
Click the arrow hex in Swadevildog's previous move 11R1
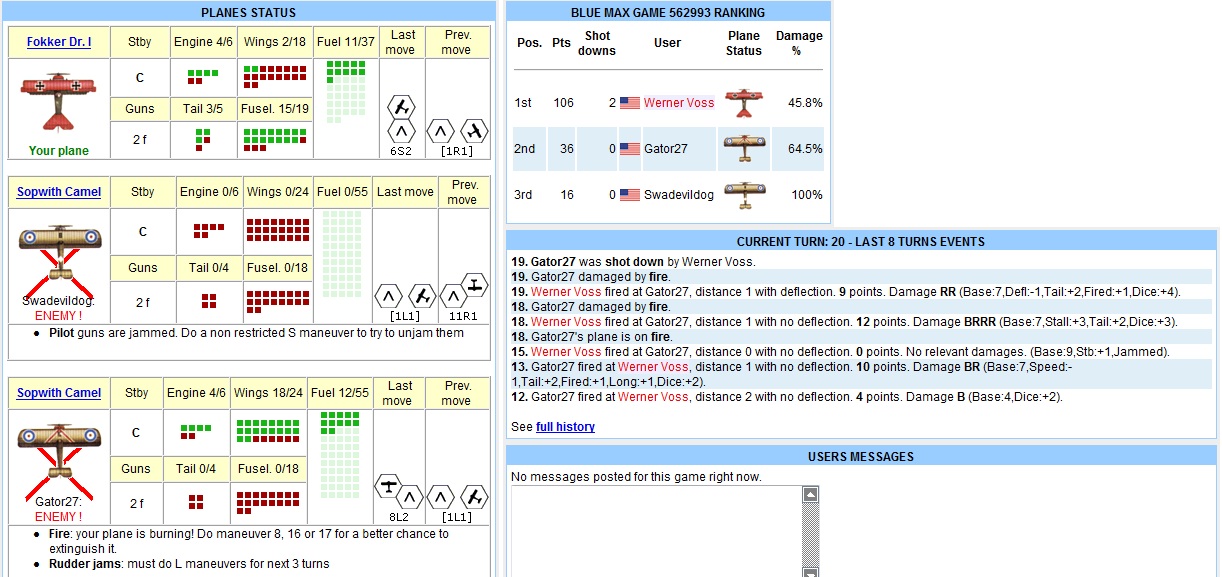(x=452, y=296)
